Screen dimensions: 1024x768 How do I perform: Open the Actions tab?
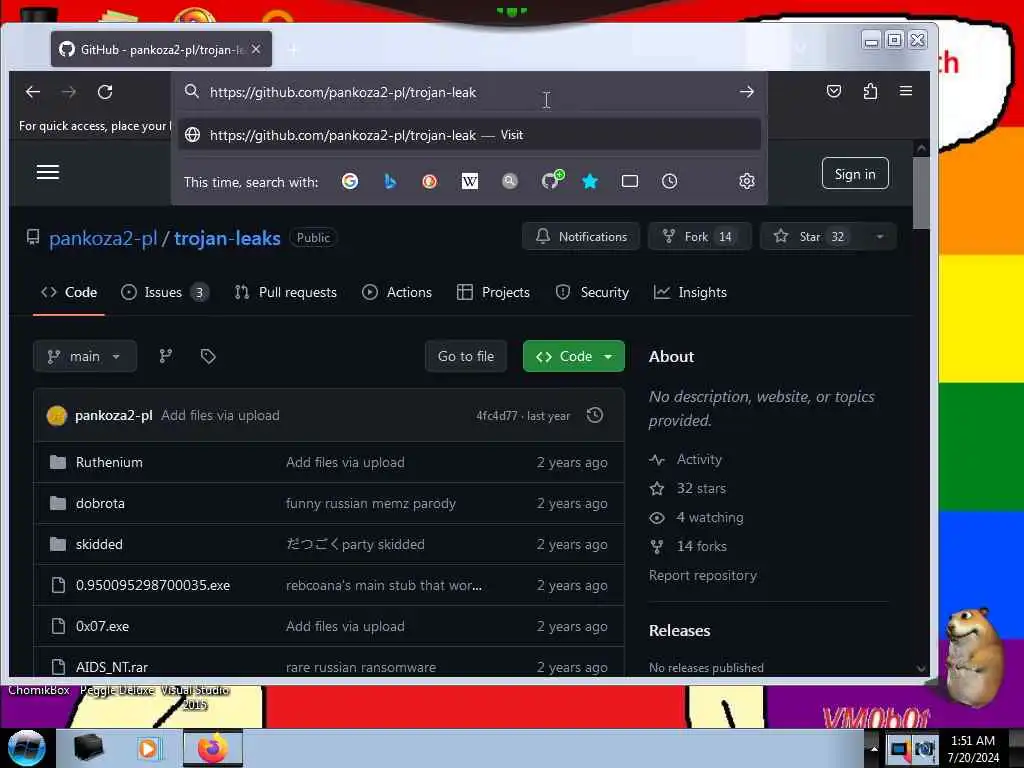coord(397,292)
